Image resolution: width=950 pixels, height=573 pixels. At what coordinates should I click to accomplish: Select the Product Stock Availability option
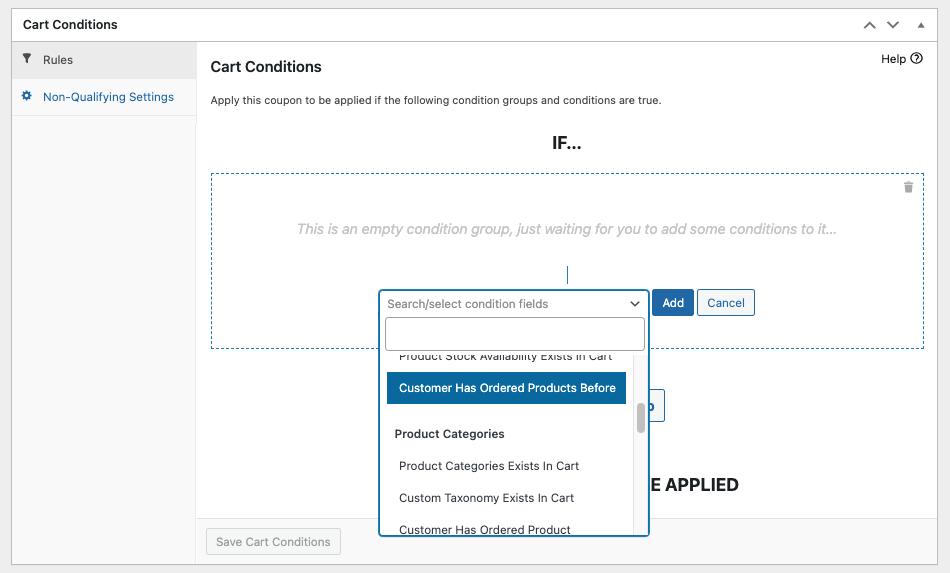505,358
